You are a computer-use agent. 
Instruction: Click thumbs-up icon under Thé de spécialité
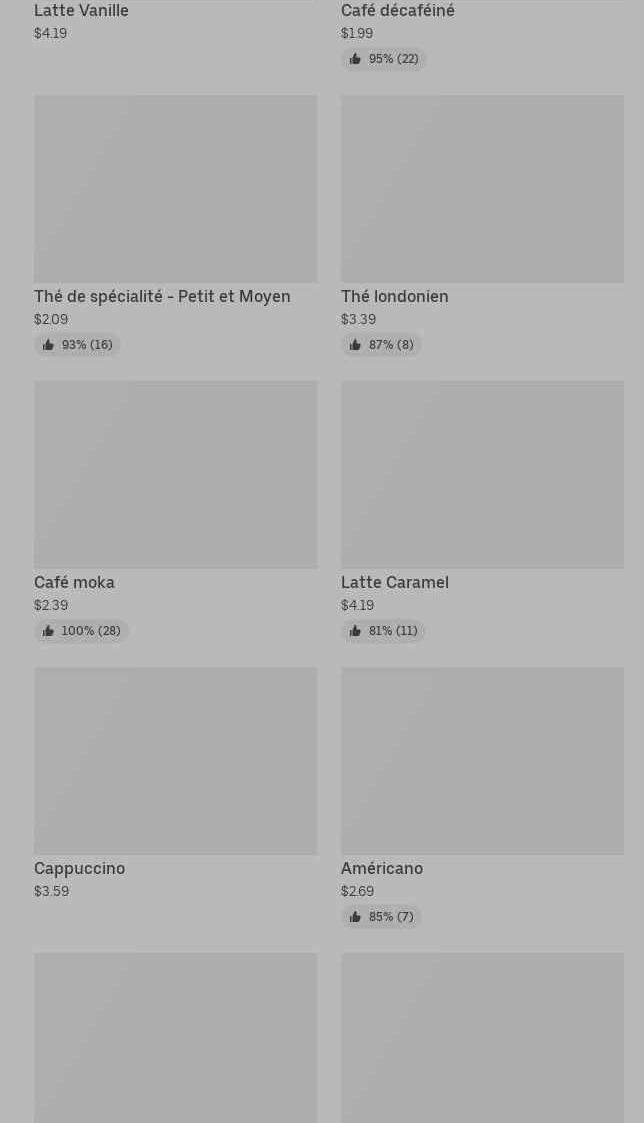click(48, 345)
